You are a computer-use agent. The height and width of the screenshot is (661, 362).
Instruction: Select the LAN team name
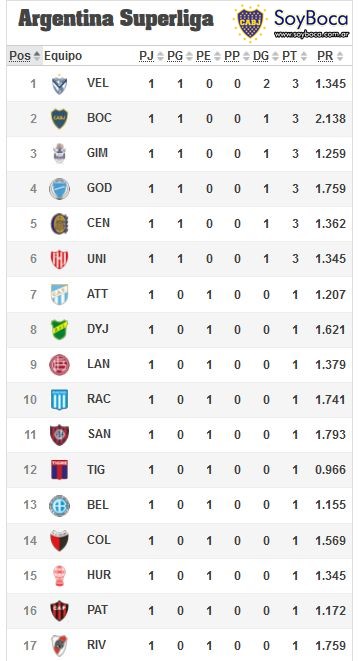98,364
